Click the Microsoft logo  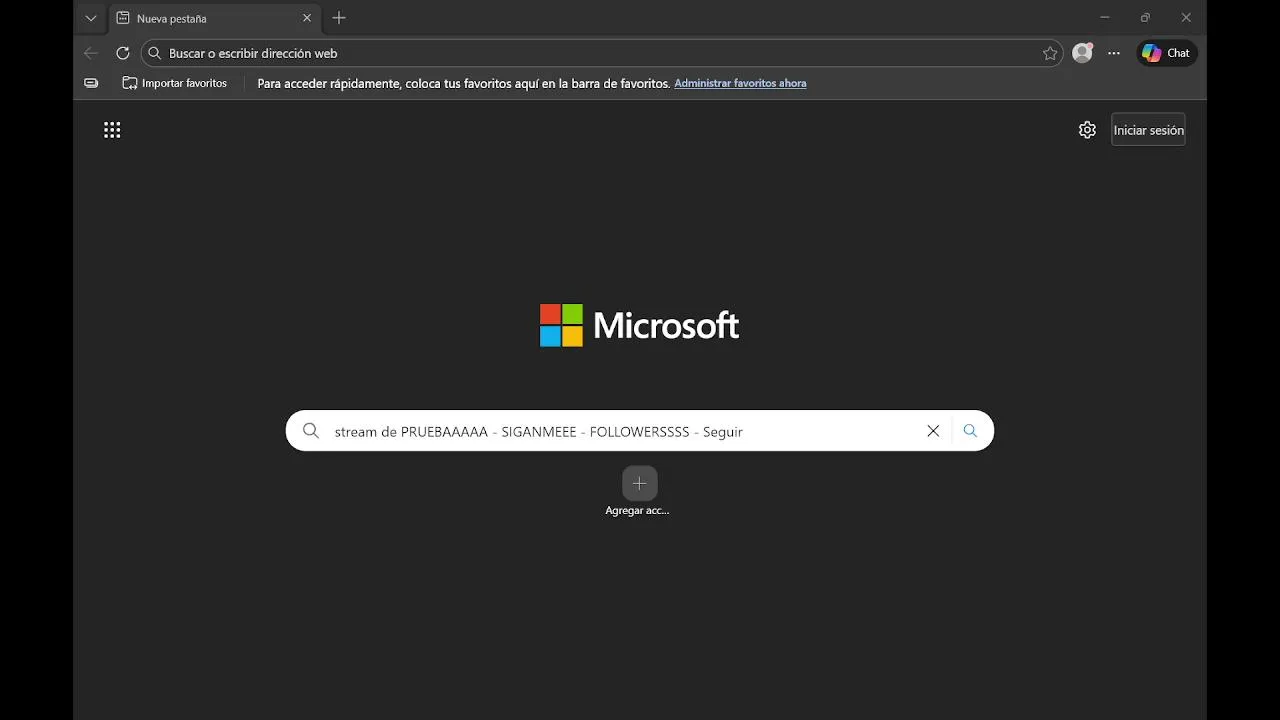tap(639, 325)
